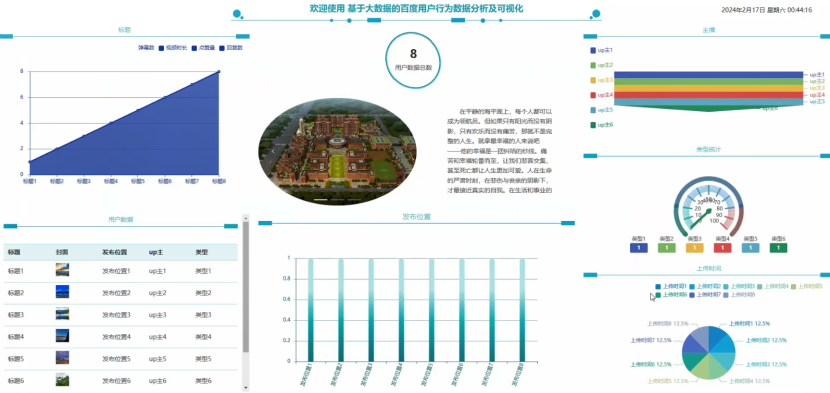
Task: Toggle the 视频时长 legend series
Action: [x=173, y=48]
